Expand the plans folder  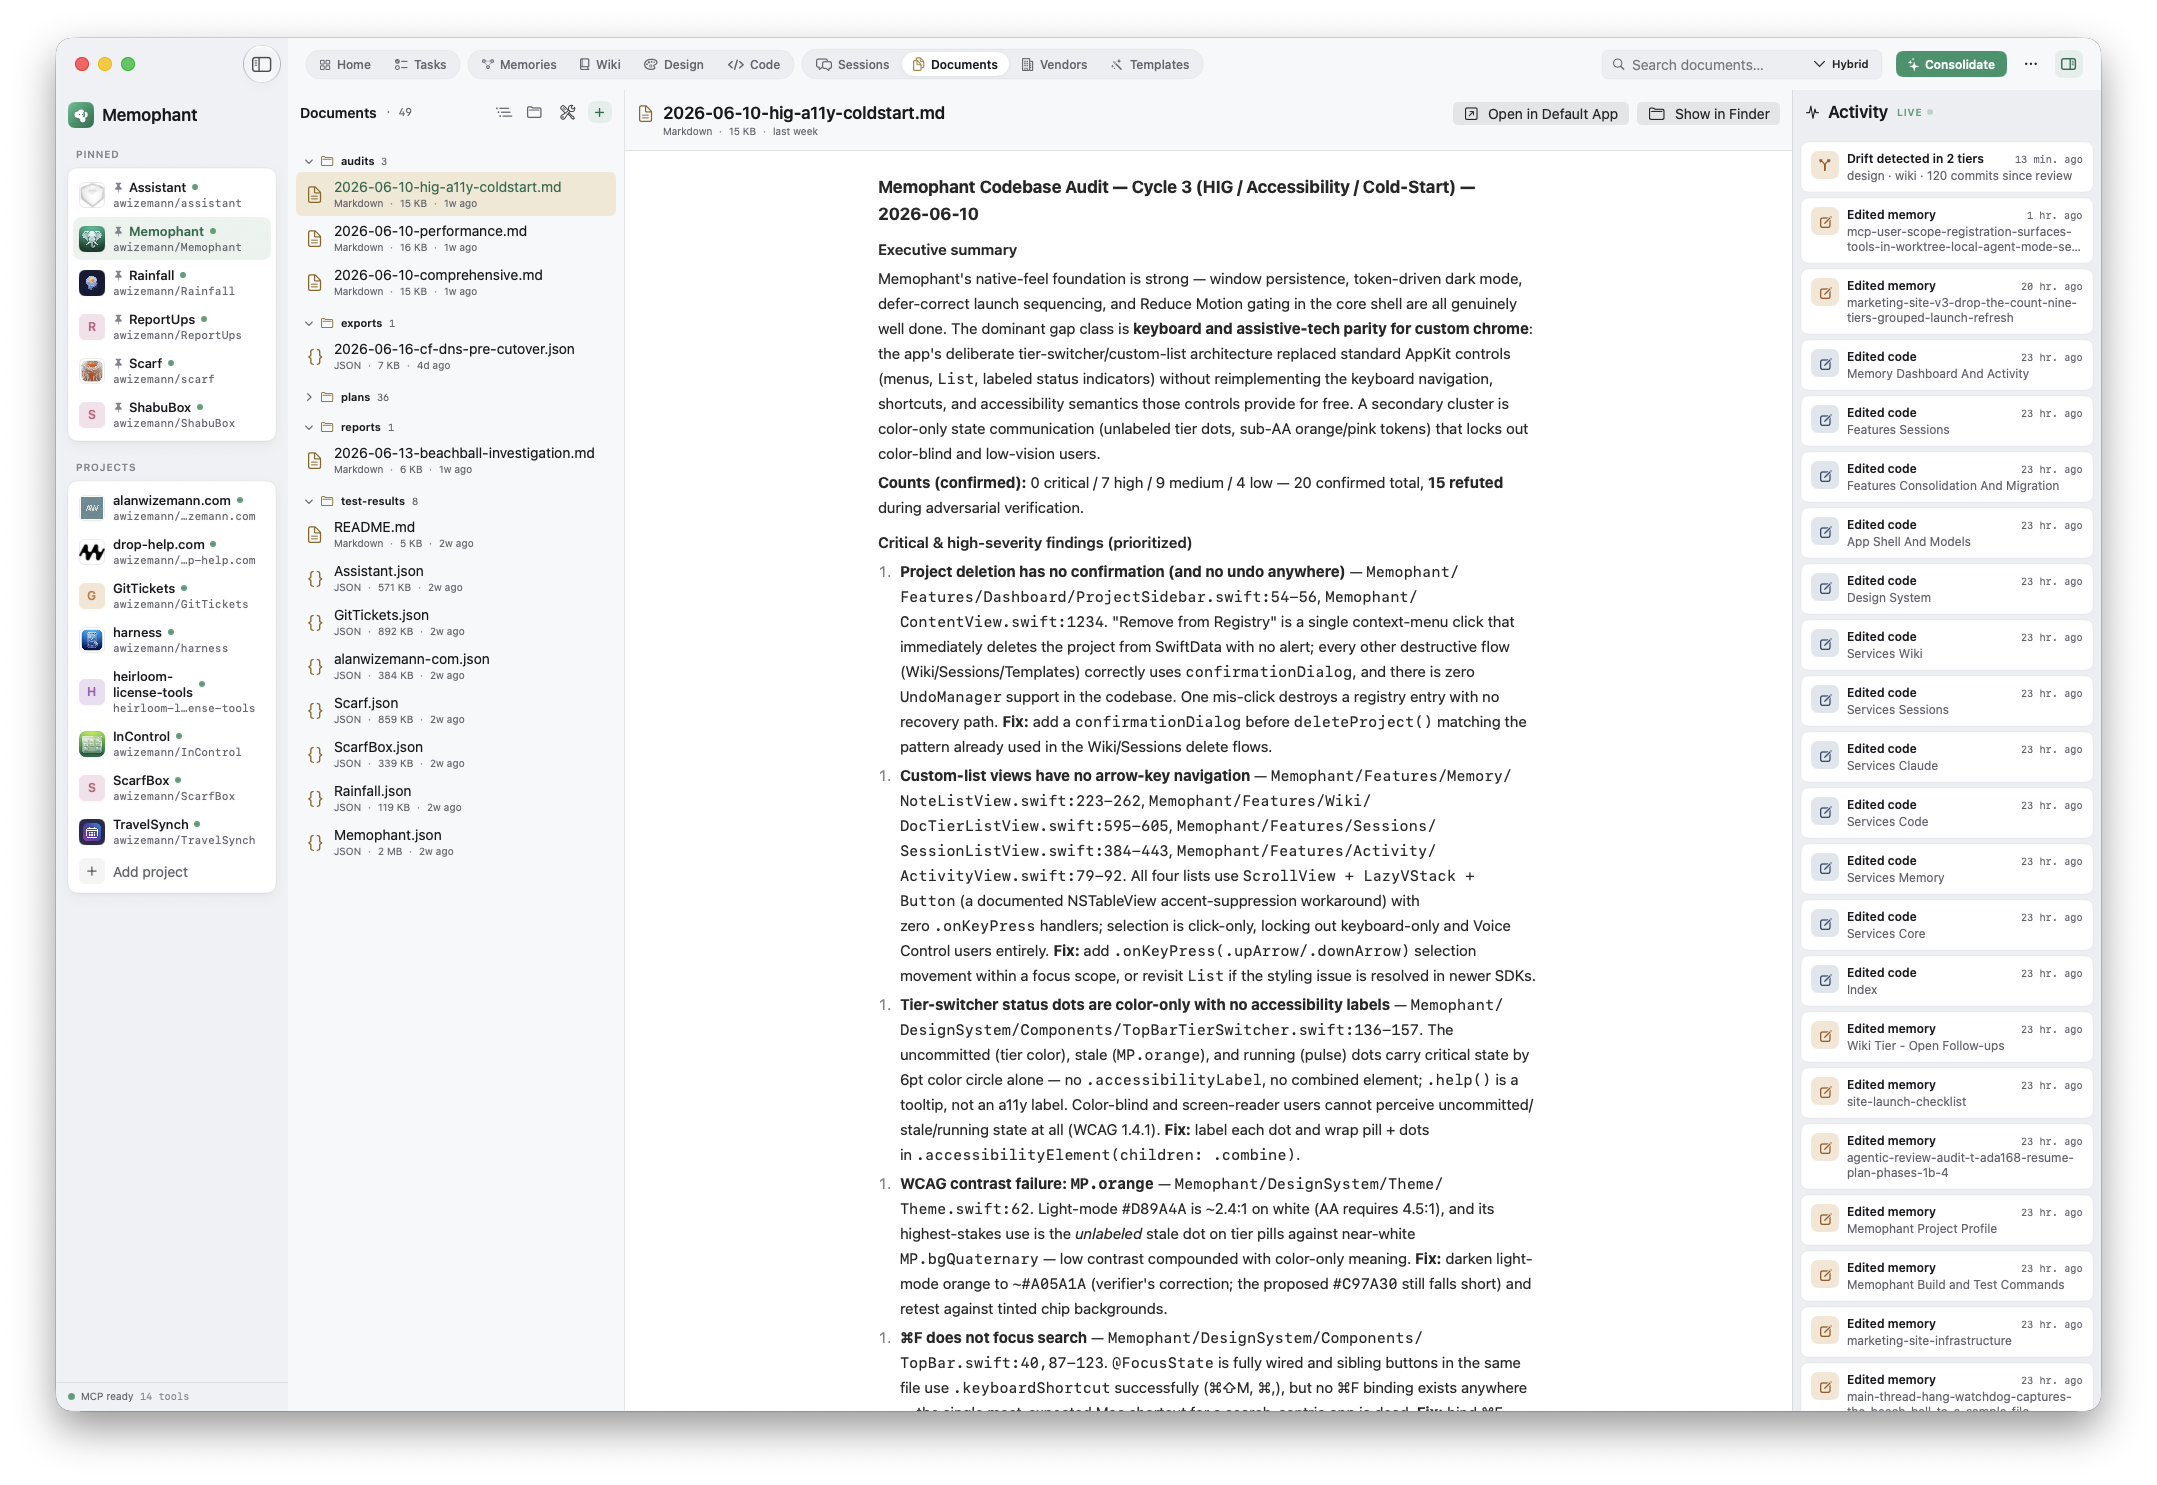point(309,398)
